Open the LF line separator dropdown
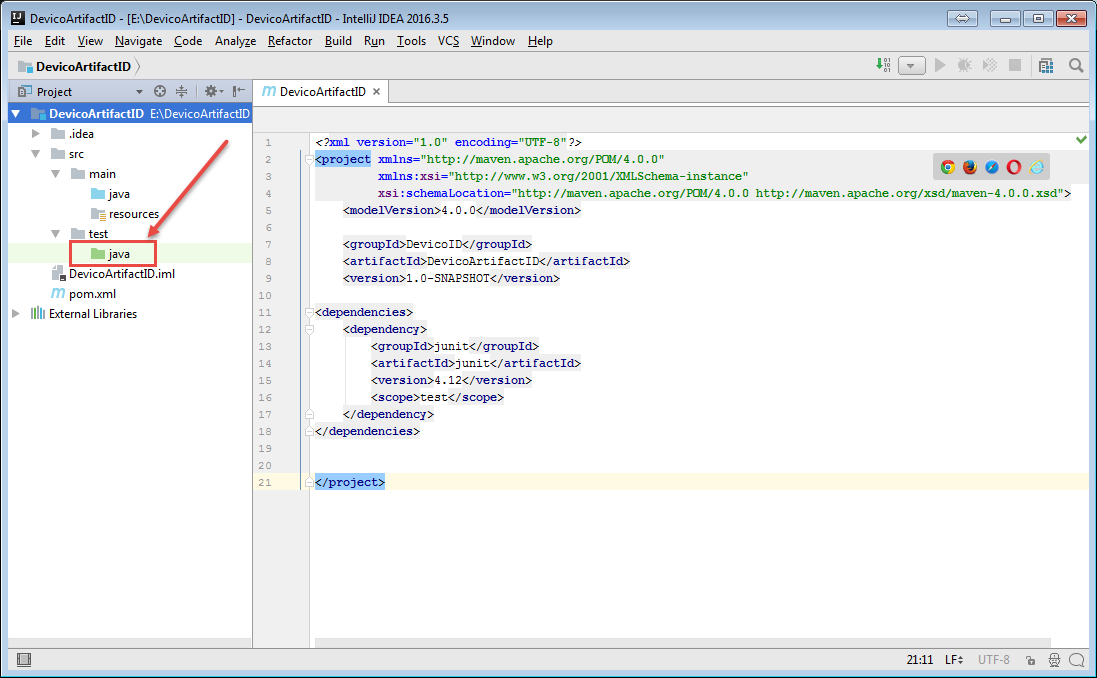1097x678 pixels. (x=952, y=659)
